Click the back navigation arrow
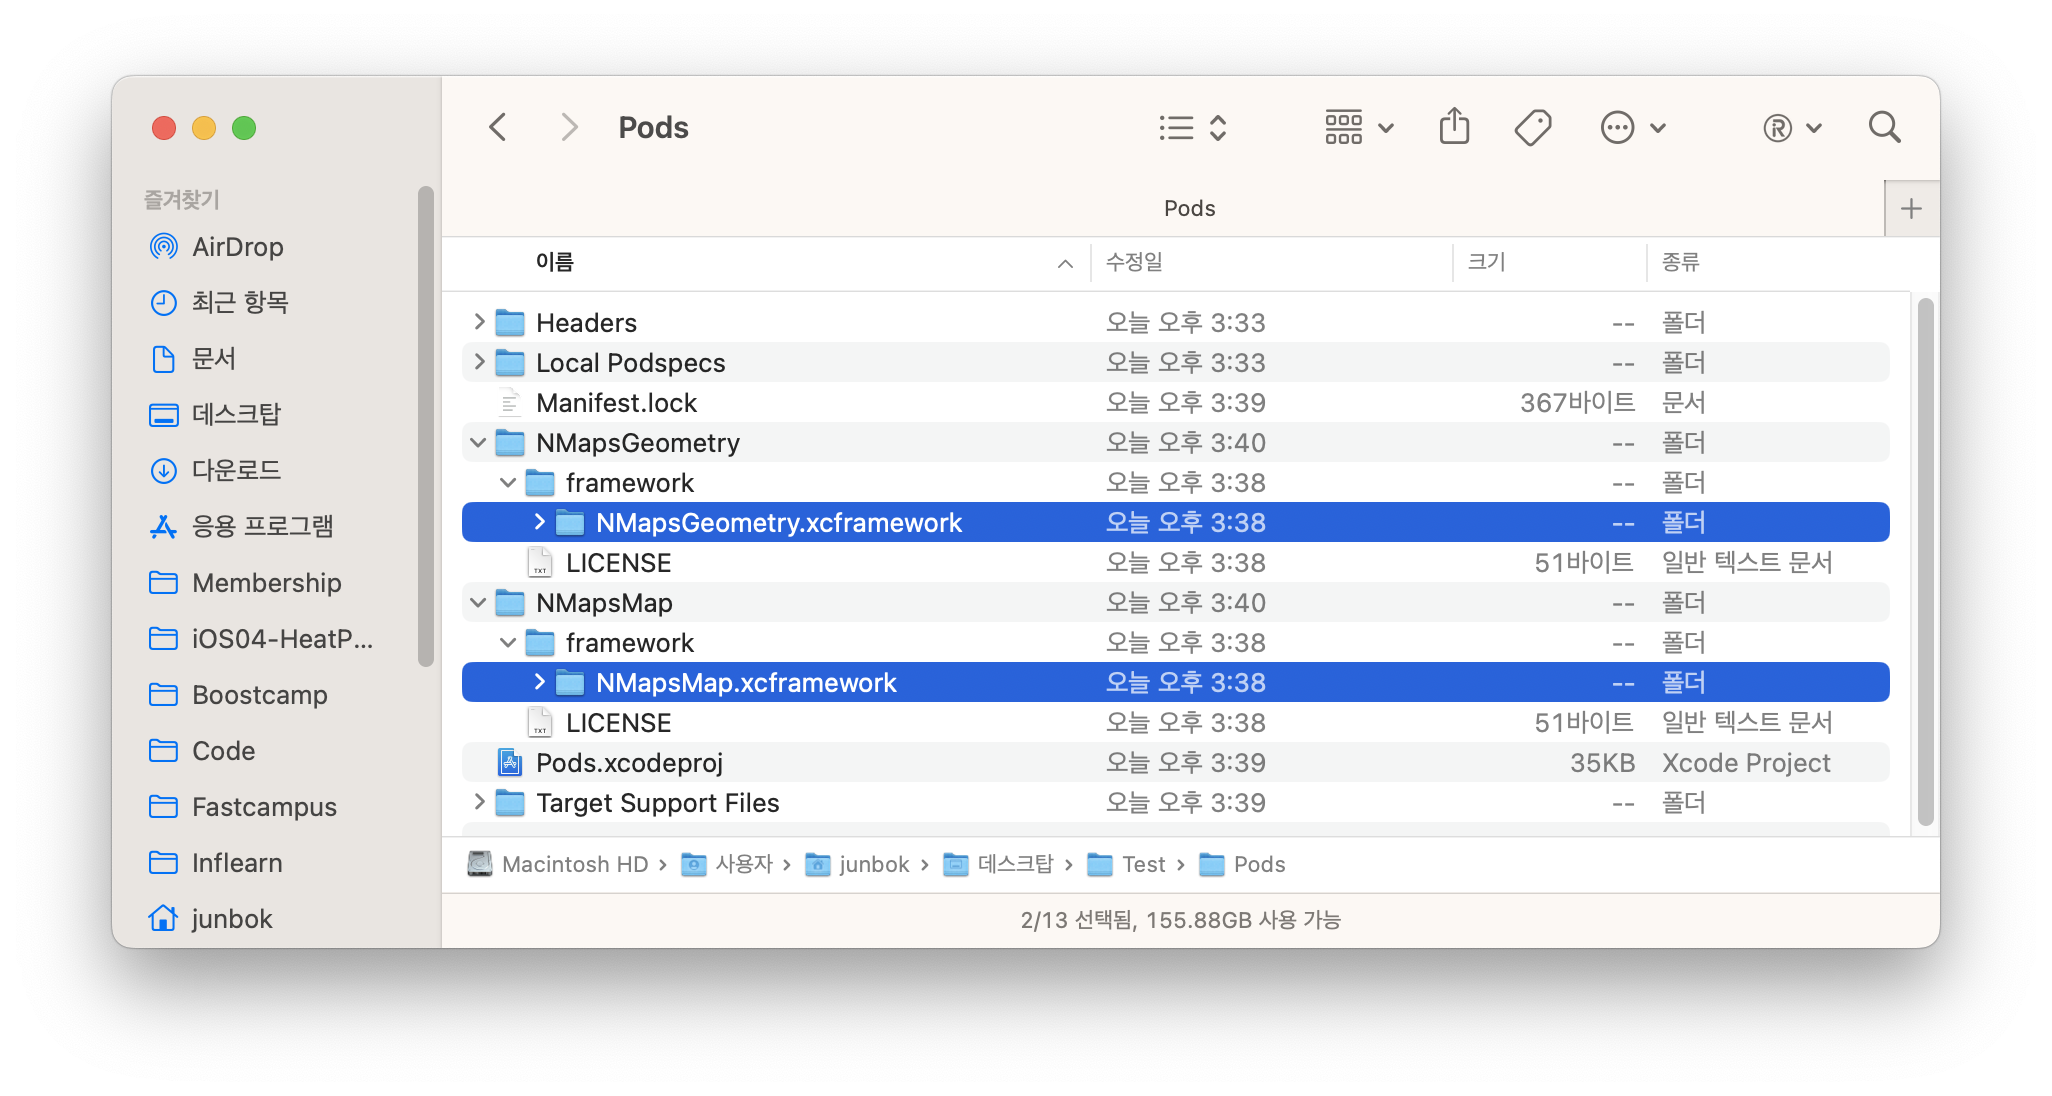Viewport: 2052px width, 1096px height. (x=498, y=127)
